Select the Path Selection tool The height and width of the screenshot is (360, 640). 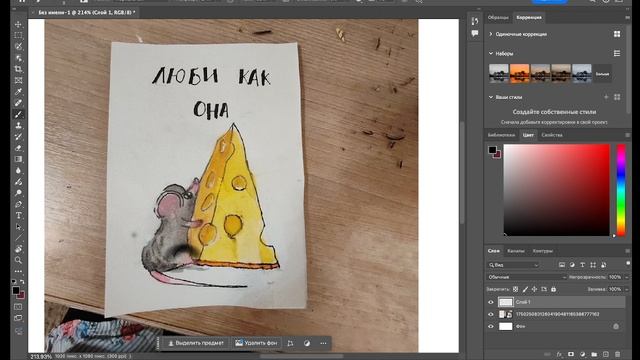(18, 227)
